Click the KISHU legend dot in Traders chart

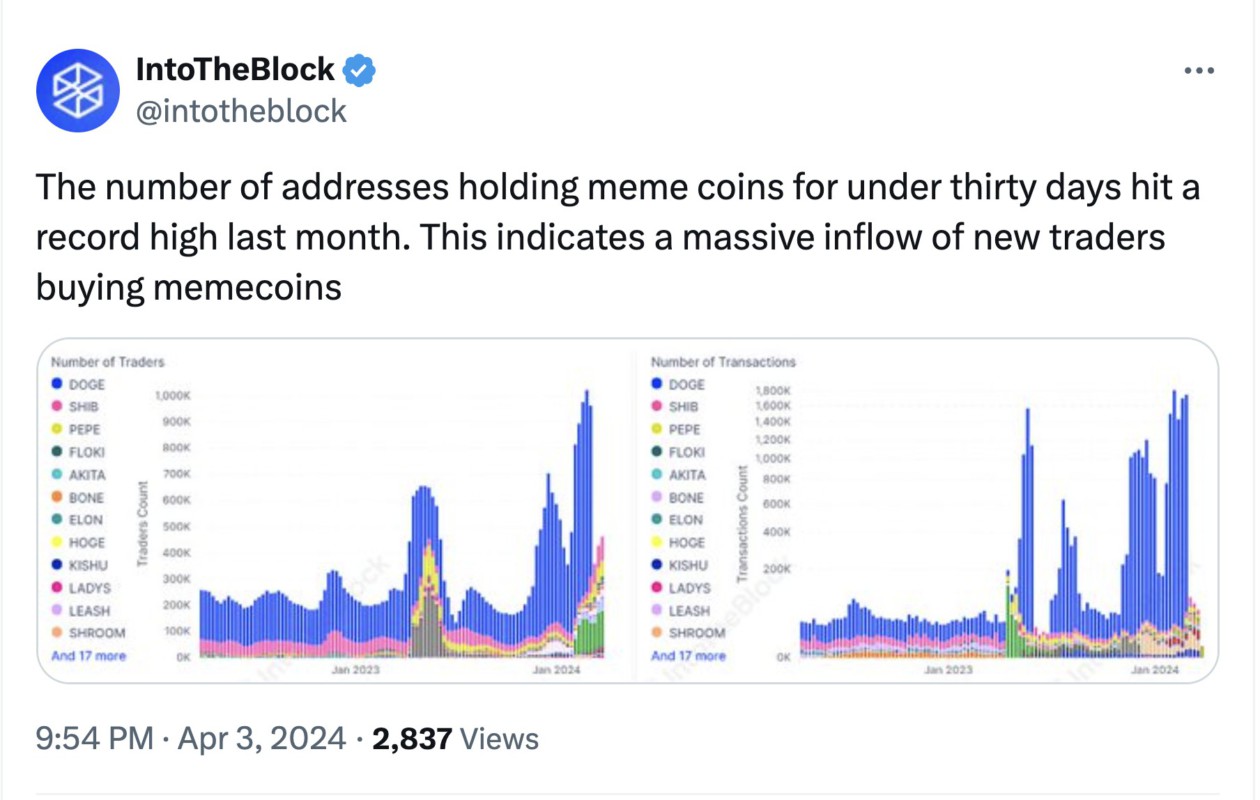(55, 565)
